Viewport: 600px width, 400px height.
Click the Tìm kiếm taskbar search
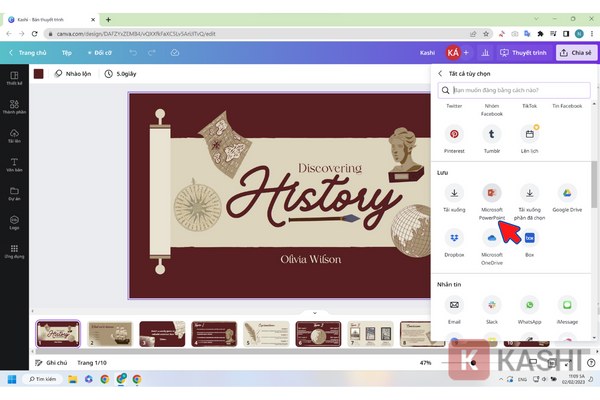point(42,379)
